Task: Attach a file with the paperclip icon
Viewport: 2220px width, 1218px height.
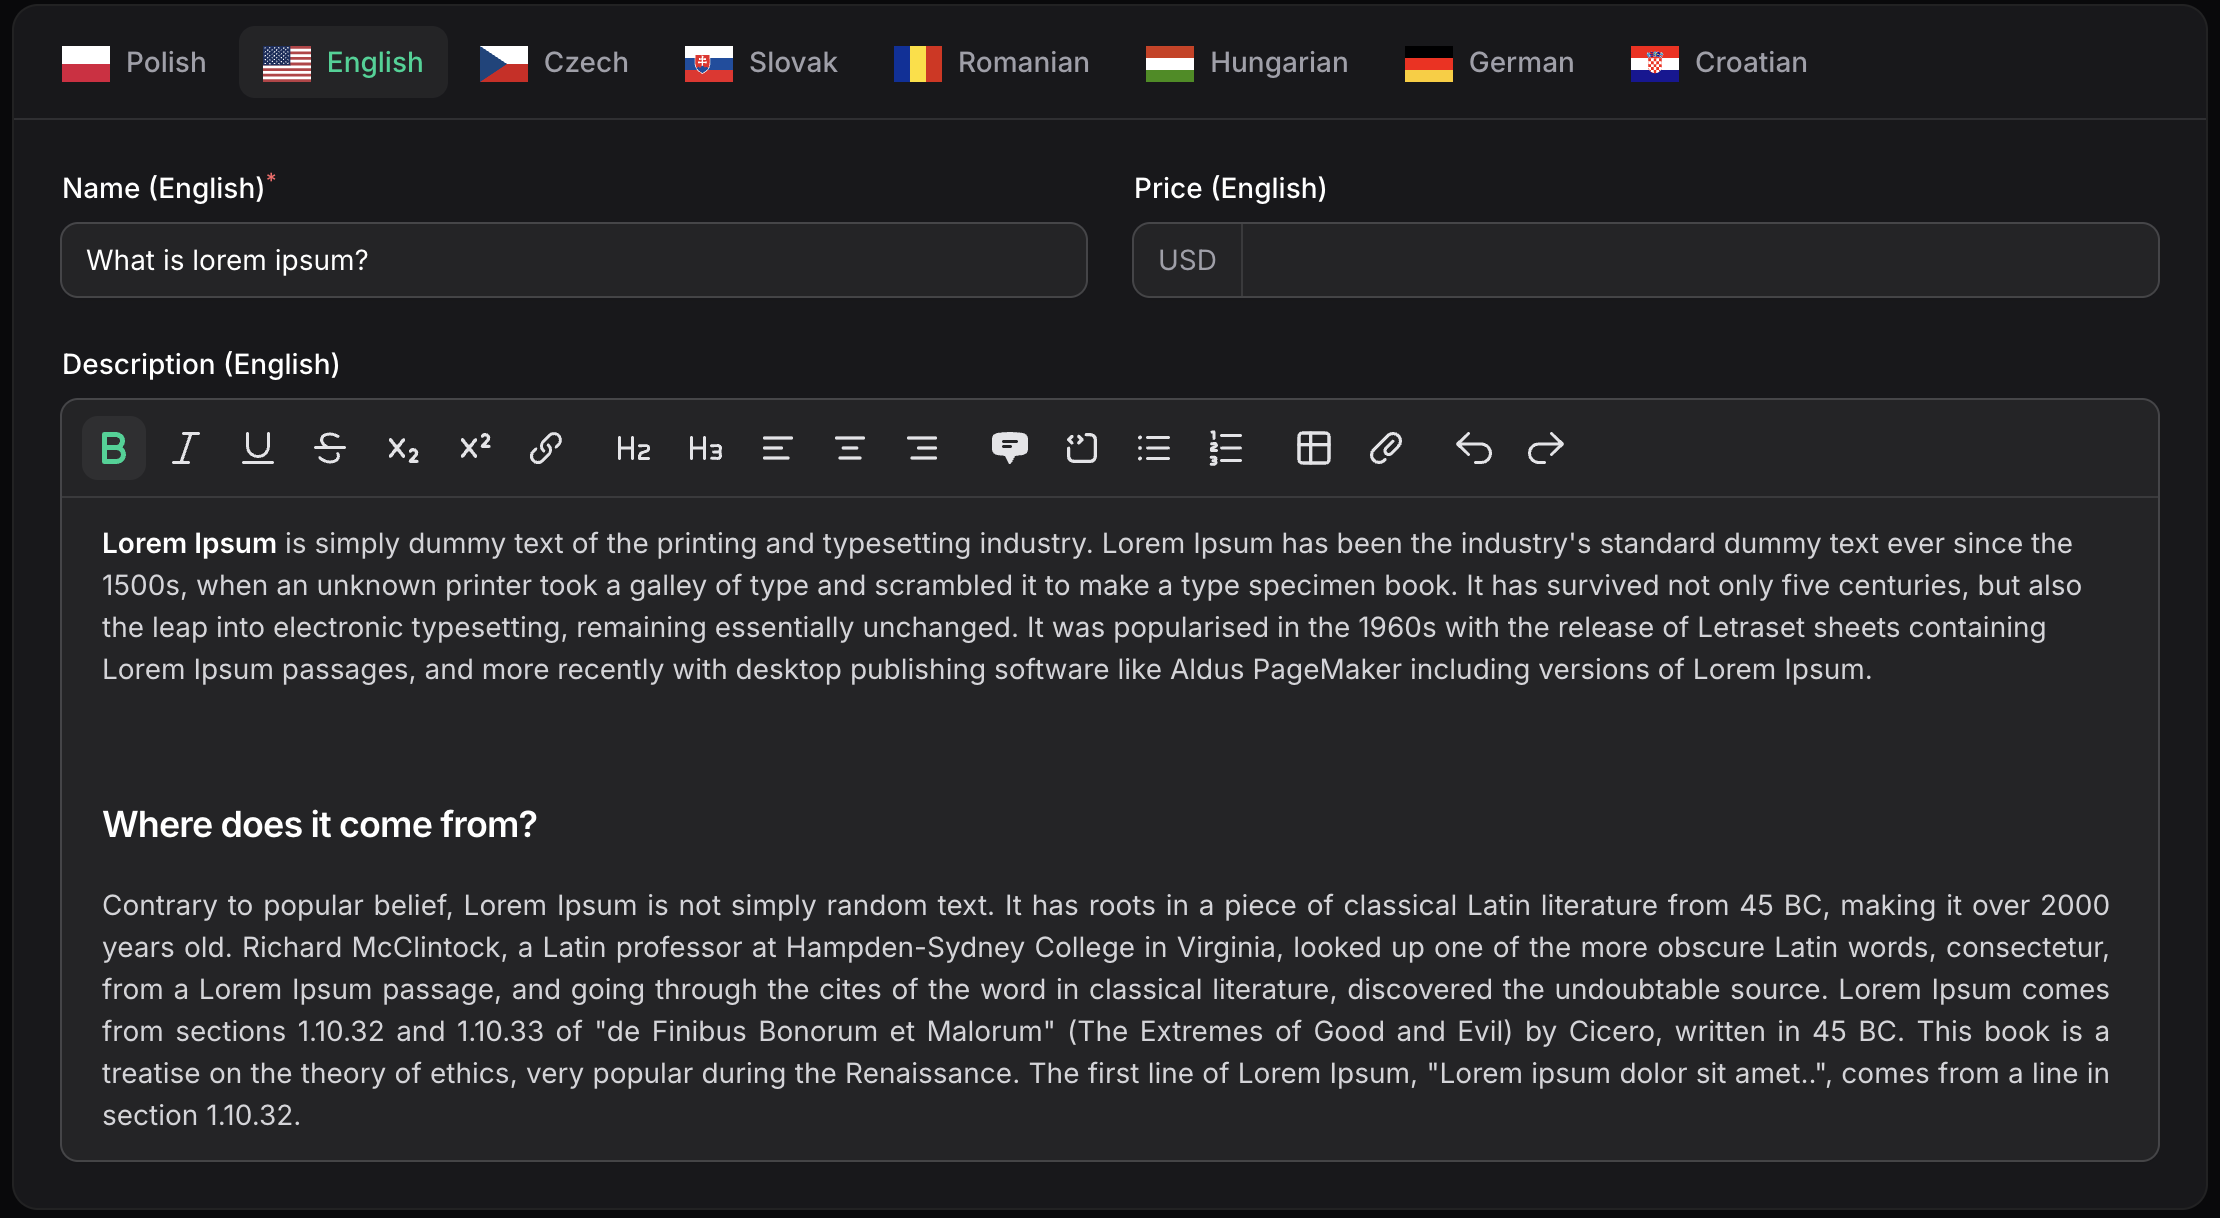Action: coord(1385,448)
